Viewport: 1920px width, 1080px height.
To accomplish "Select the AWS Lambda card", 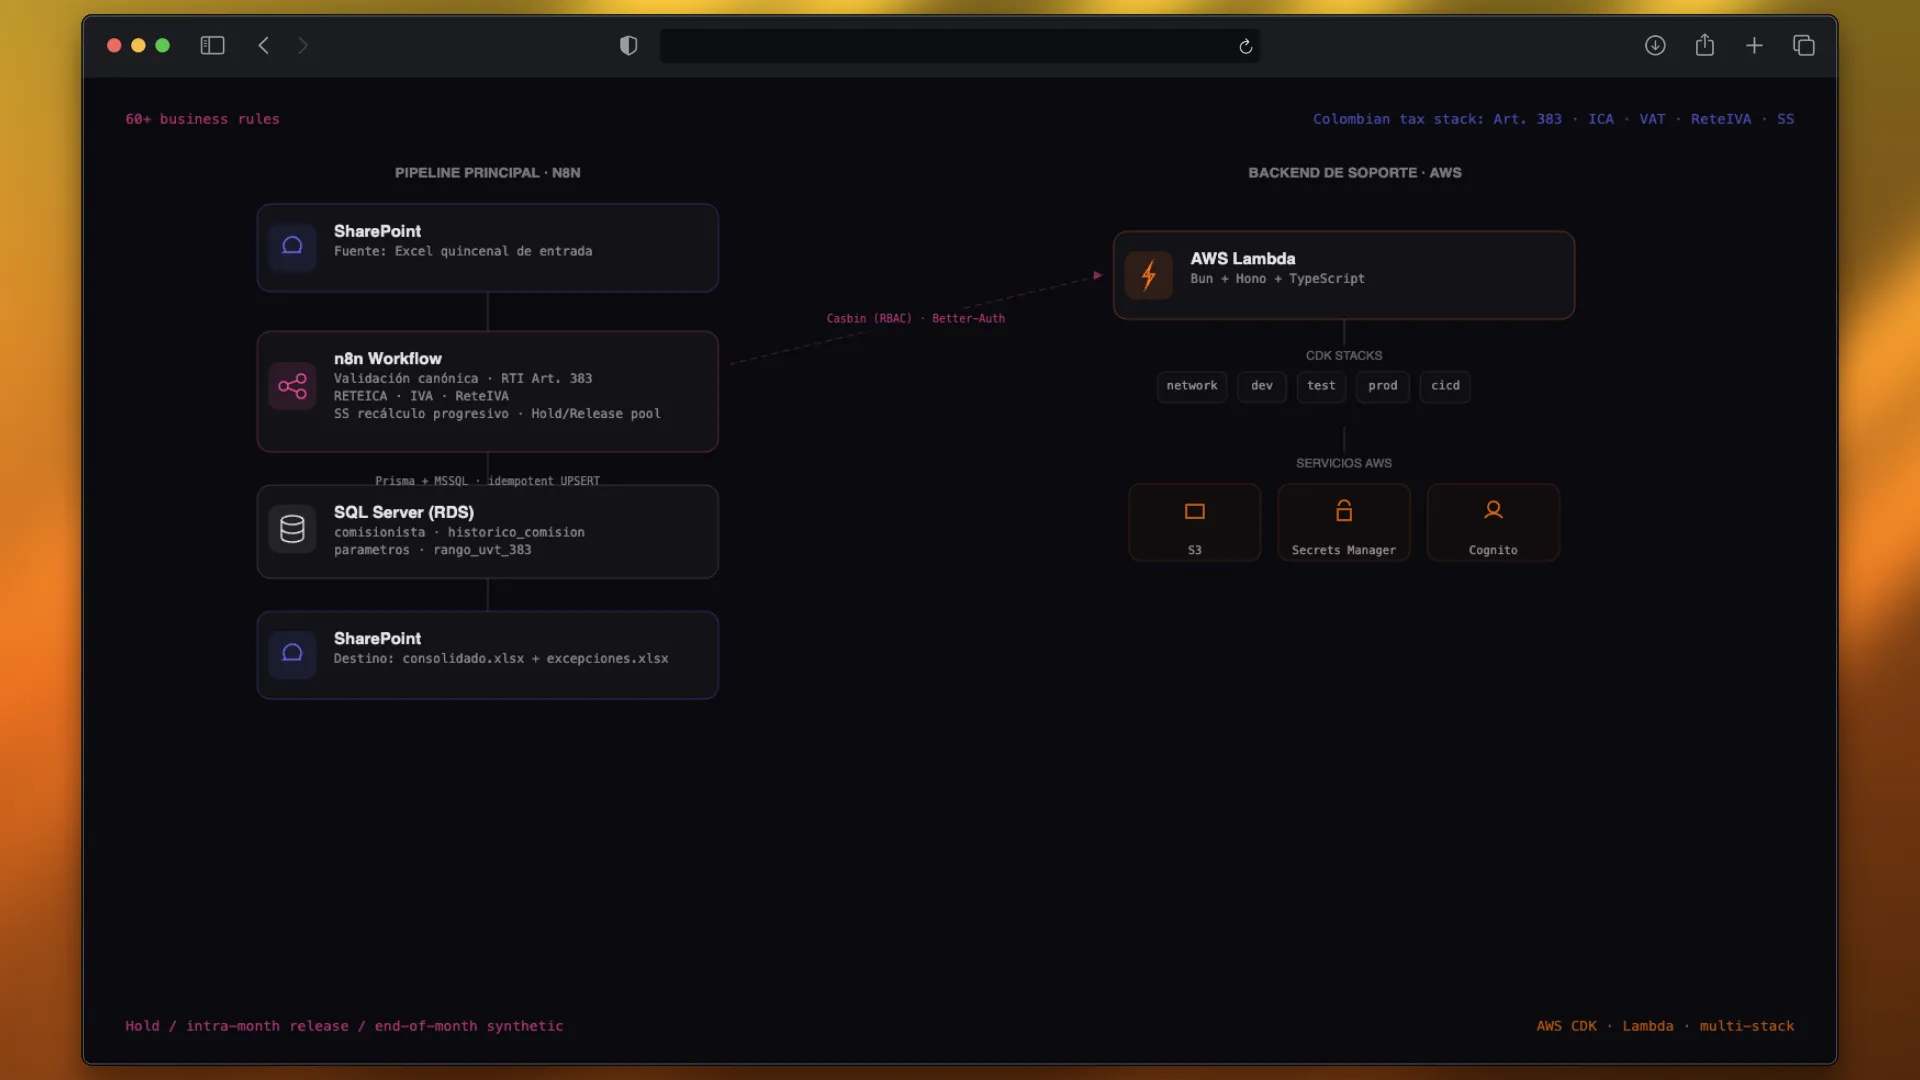I will (1344, 275).
